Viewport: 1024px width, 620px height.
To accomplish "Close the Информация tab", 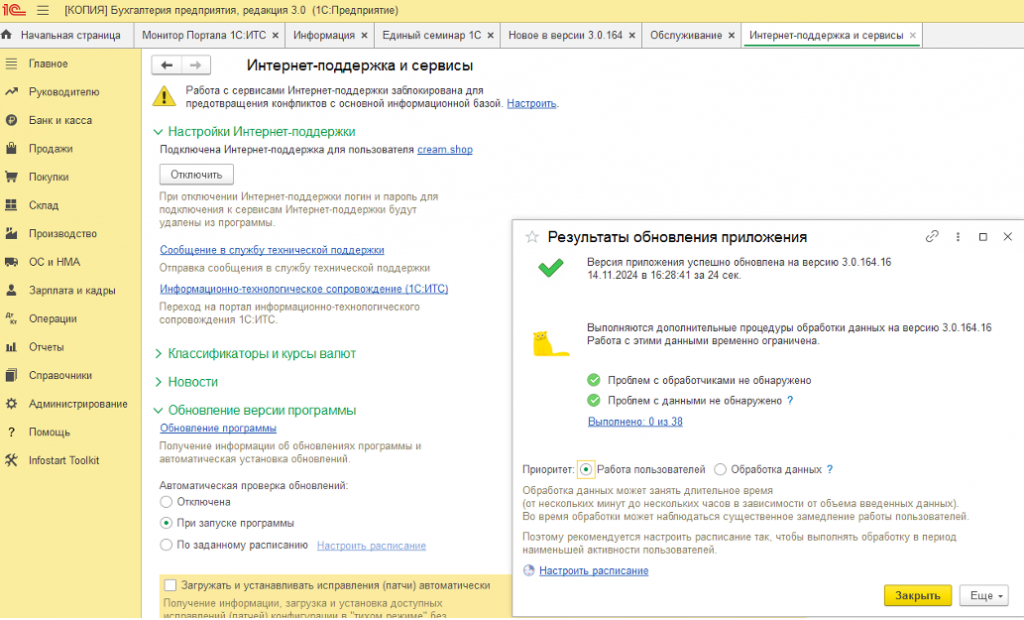I will click(364, 35).
